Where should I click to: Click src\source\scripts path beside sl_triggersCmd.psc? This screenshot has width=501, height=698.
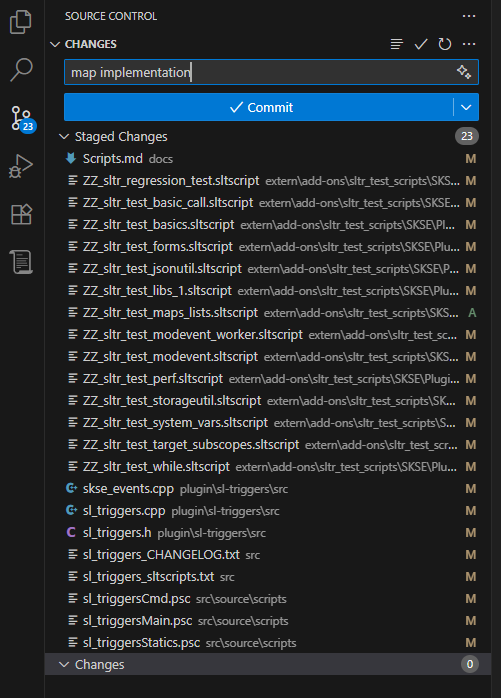(x=241, y=599)
